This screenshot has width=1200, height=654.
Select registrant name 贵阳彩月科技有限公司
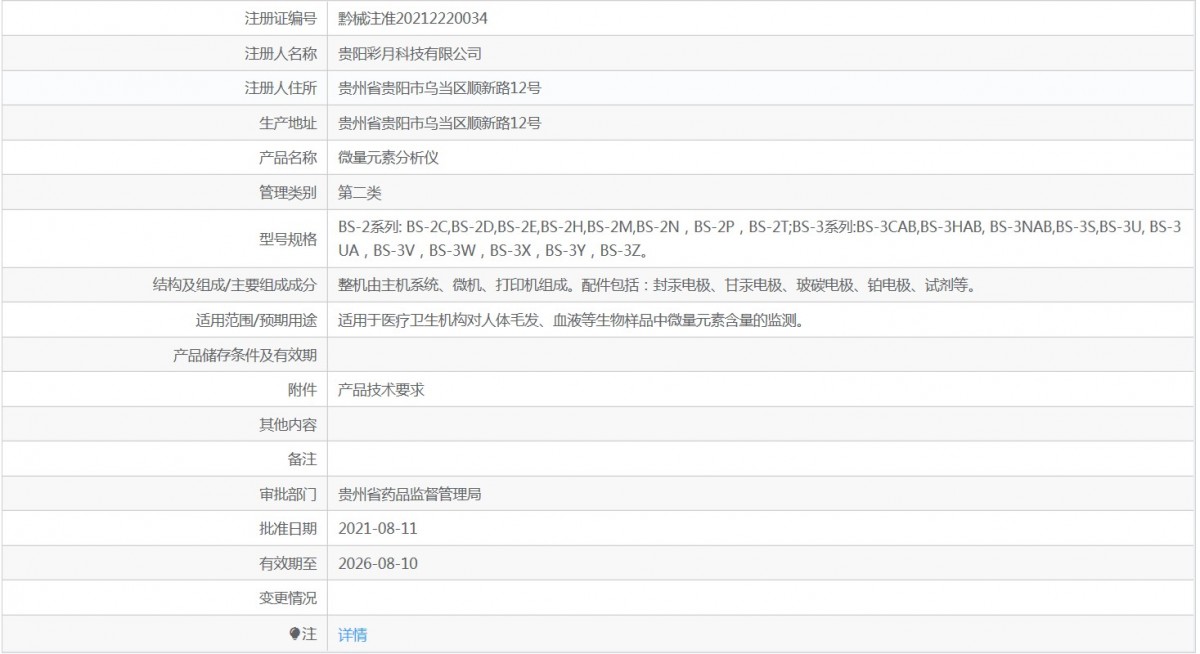pos(410,53)
